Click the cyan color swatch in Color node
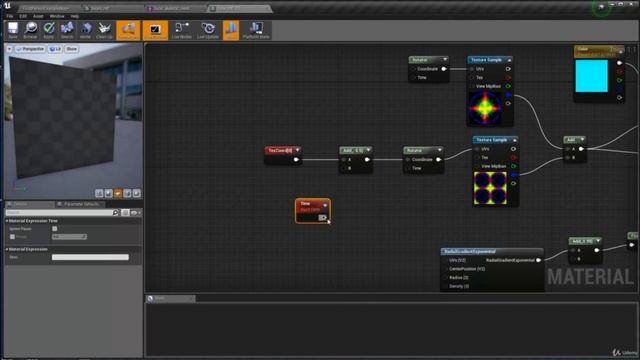640x360 pixels. (591, 76)
